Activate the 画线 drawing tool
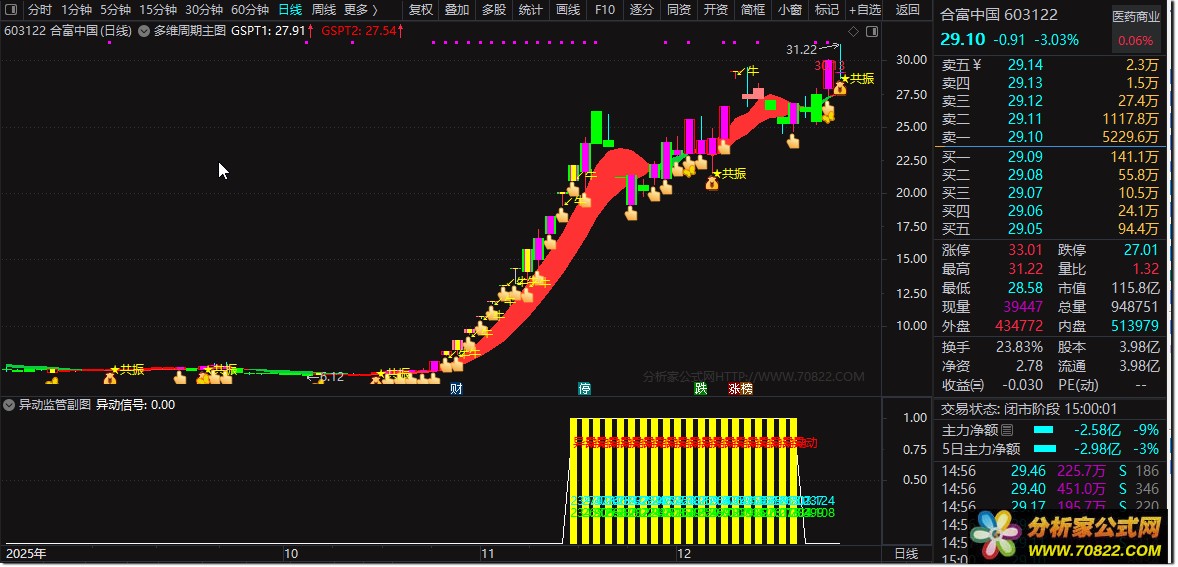Viewport: 1178px width, 567px height. [x=568, y=10]
